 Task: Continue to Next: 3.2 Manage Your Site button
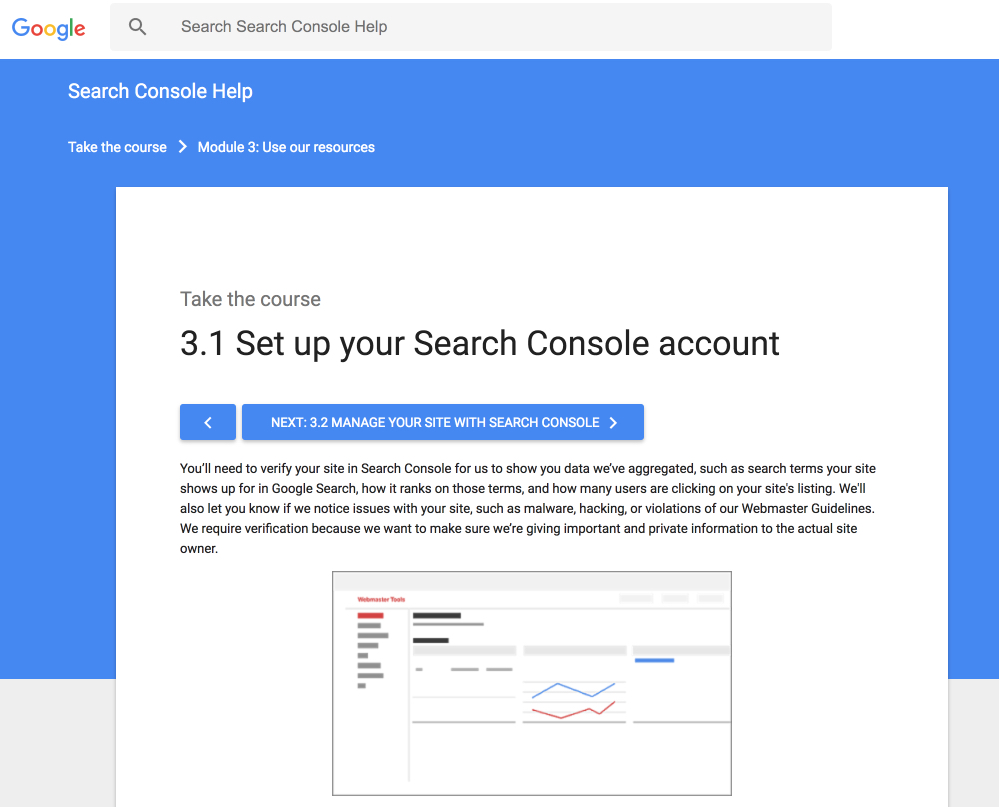[443, 422]
